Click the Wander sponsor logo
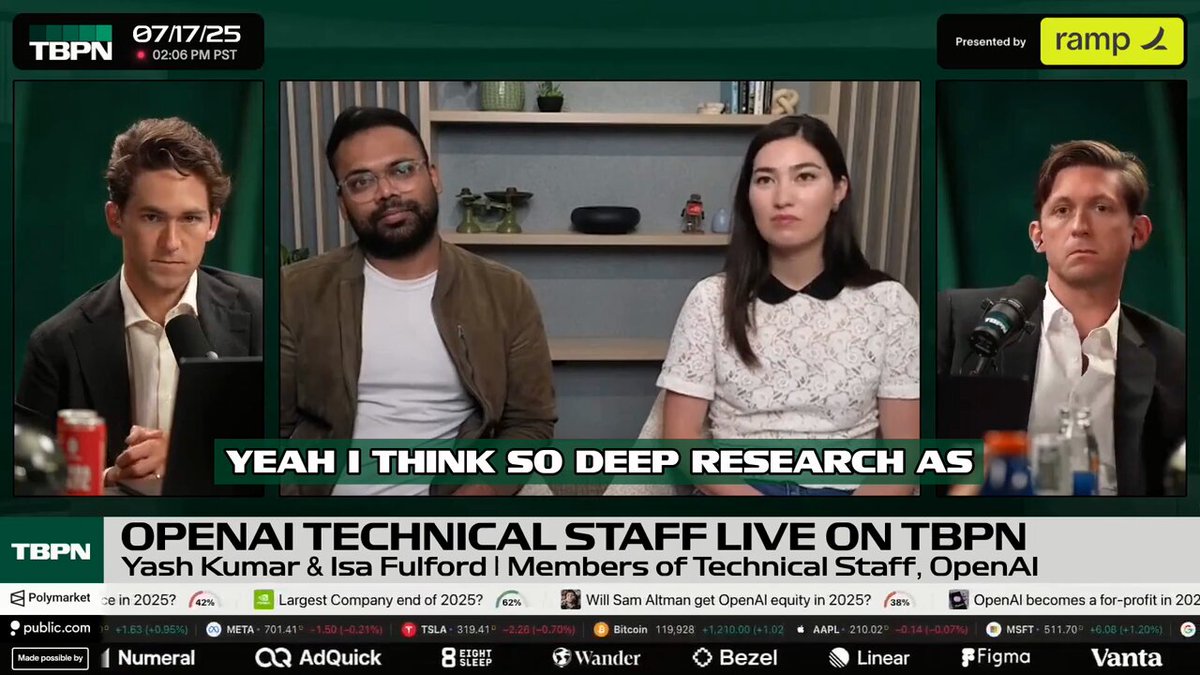The width and height of the screenshot is (1200, 675). pos(596,658)
